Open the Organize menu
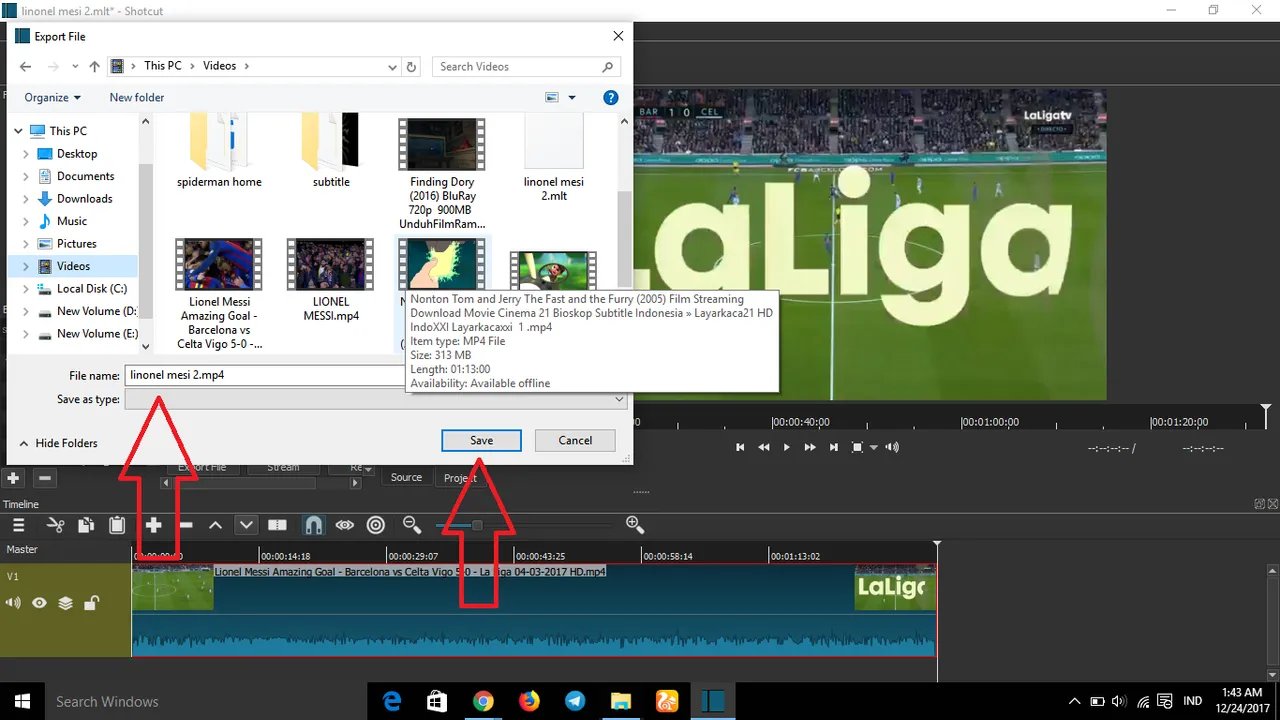This screenshot has width=1280, height=720. pyautogui.click(x=52, y=98)
